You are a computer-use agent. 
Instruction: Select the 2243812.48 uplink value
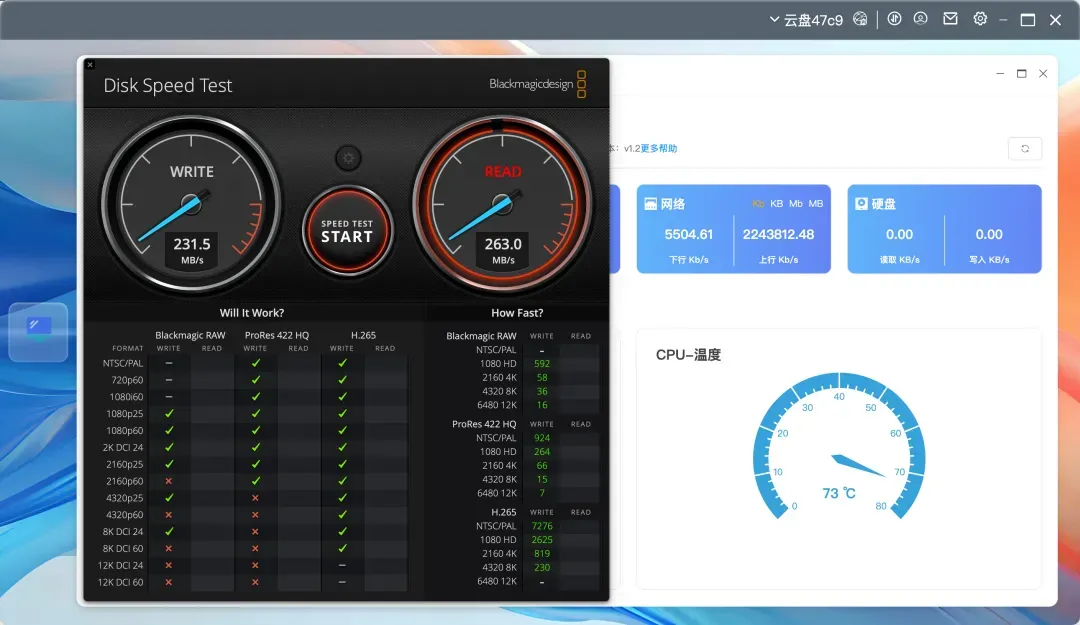778,234
